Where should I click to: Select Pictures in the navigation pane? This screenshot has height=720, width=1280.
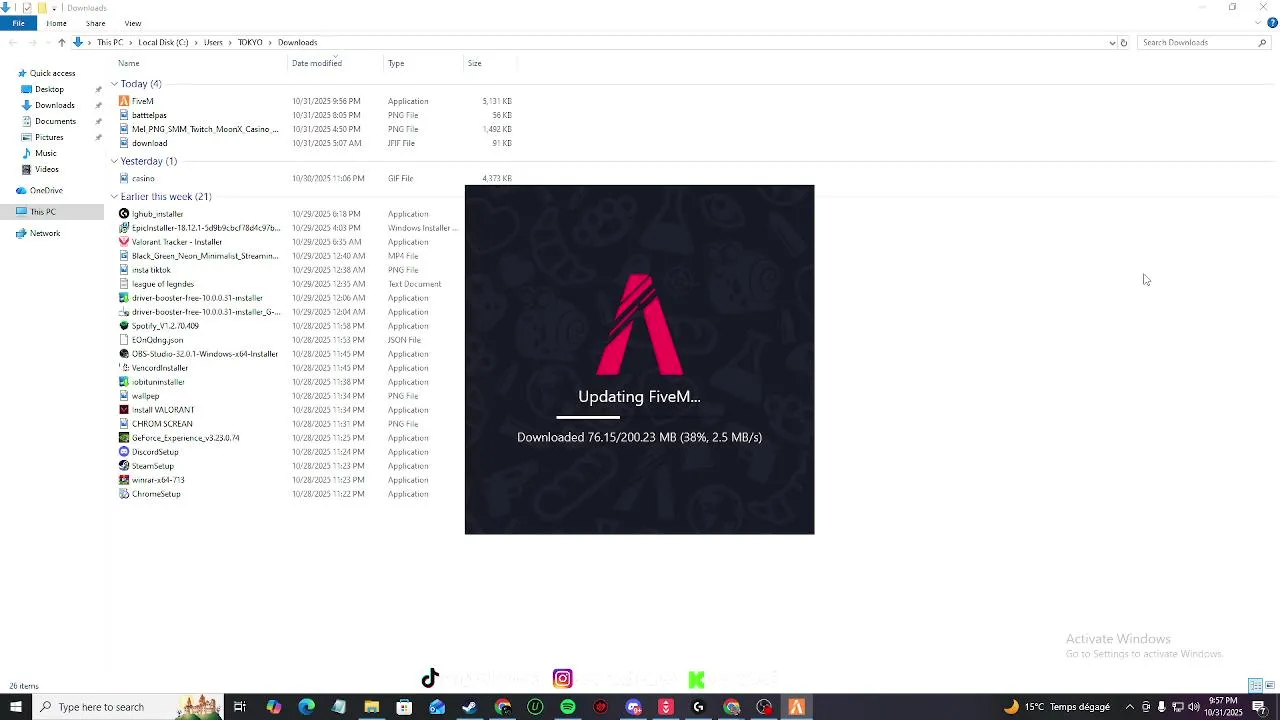[49, 137]
